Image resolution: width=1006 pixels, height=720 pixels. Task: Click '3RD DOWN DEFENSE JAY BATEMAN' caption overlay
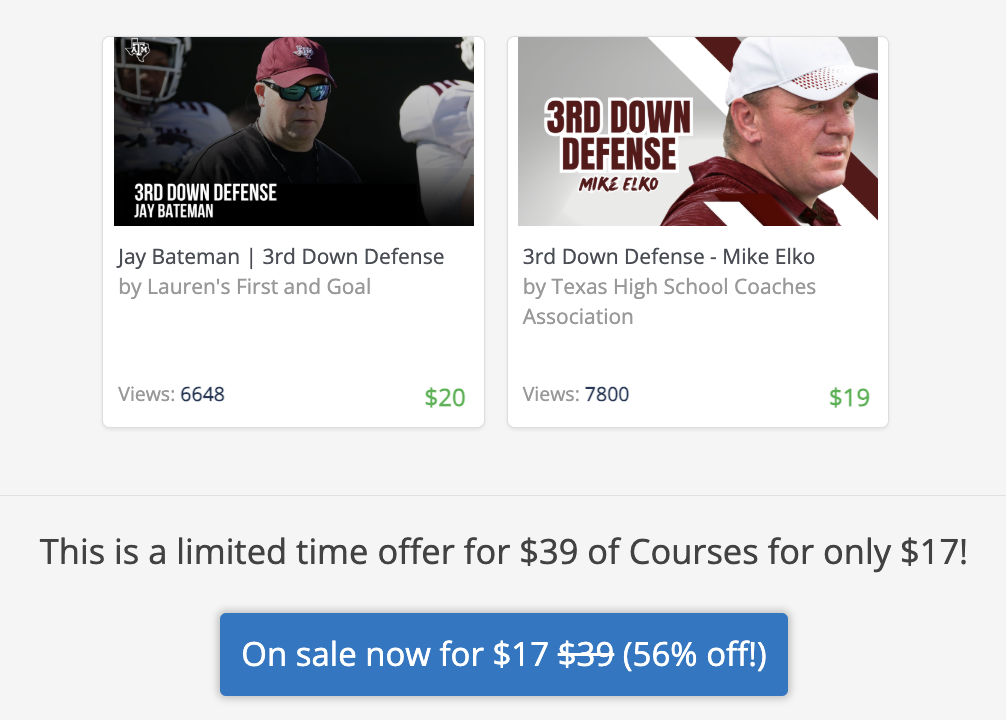coord(205,201)
